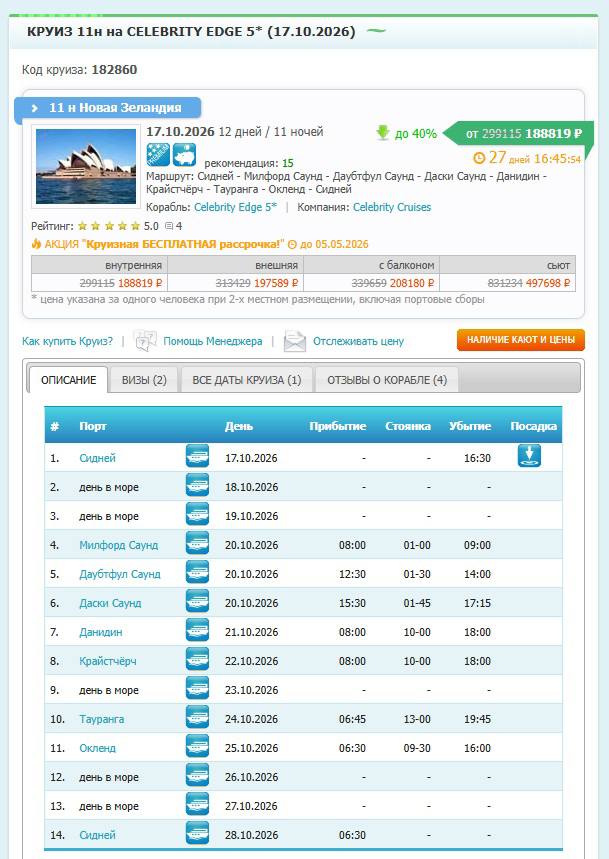The height and width of the screenshot is (859, 609).
Task: Open the Окленд port link
Action: [97, 748]
